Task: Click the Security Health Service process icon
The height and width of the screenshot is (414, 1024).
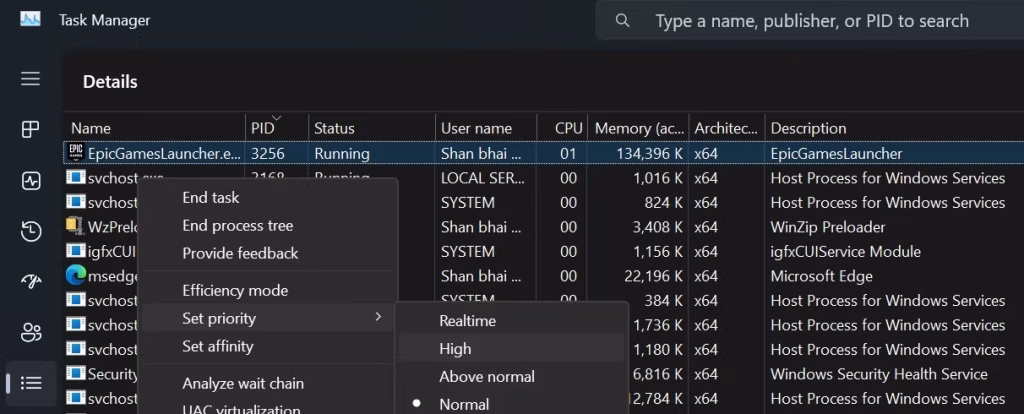Action: [76, 374]
